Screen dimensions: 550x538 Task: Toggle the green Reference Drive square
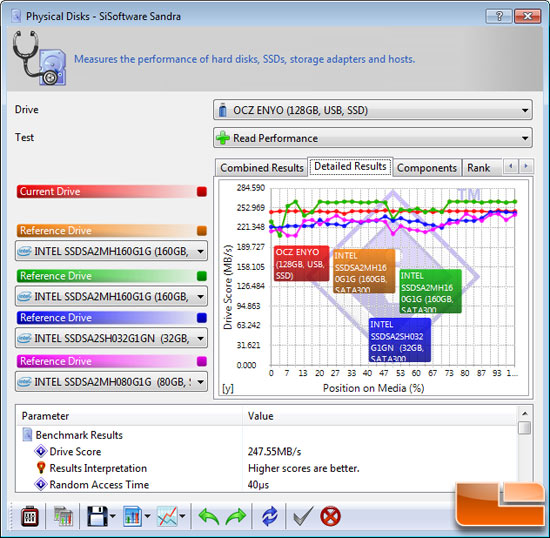tap(202, 276)
